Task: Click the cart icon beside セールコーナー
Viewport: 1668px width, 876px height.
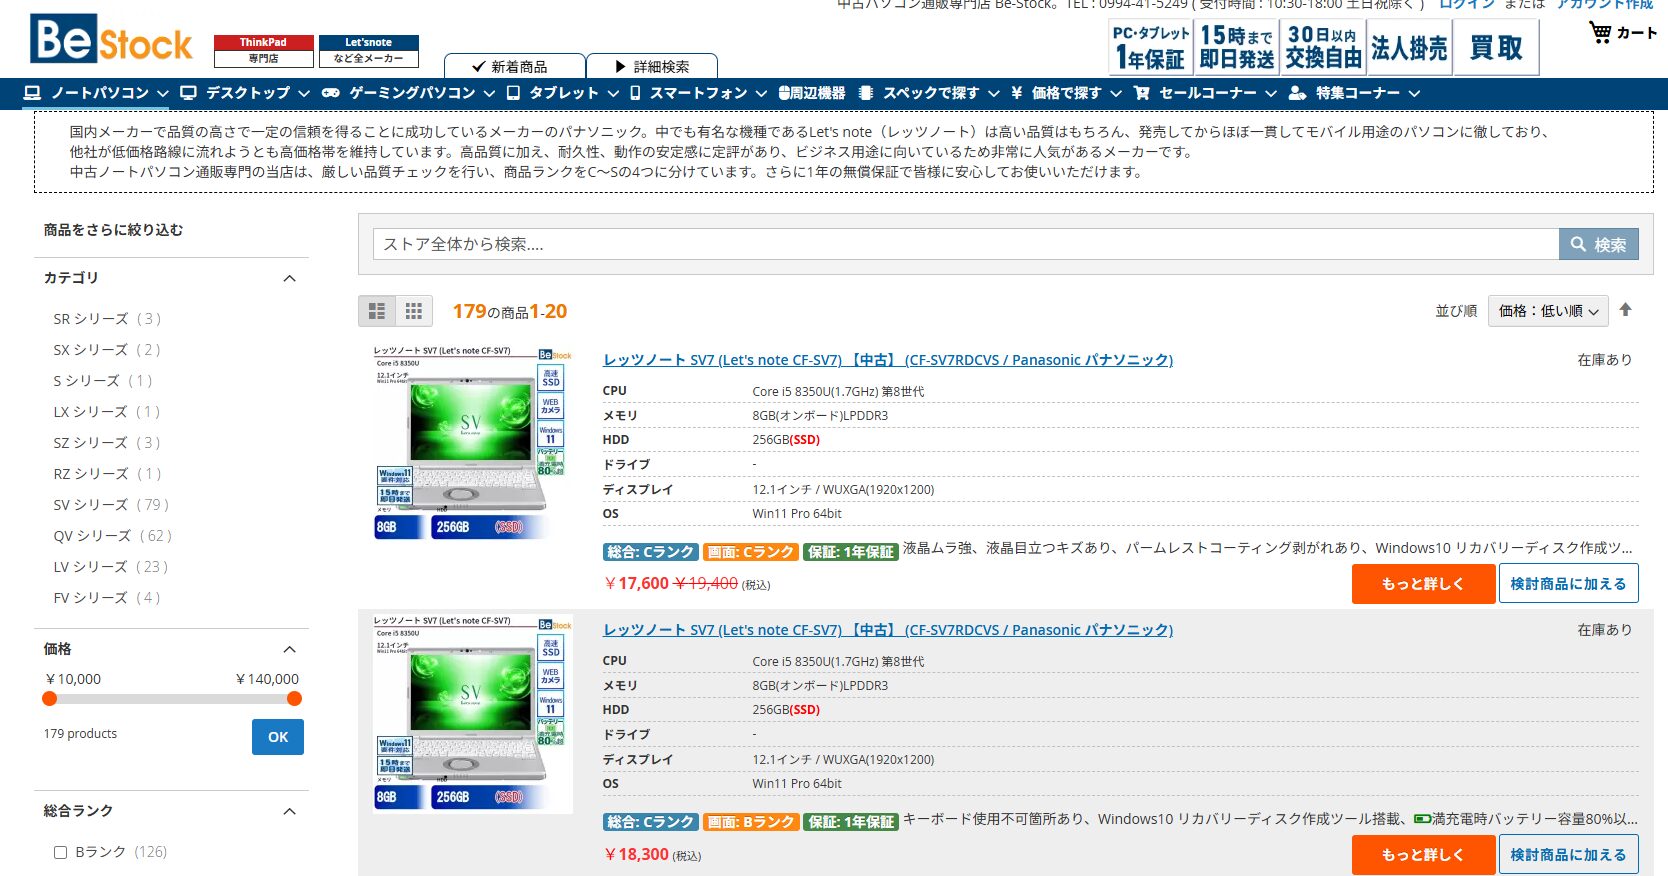Action: point(1142,93)
